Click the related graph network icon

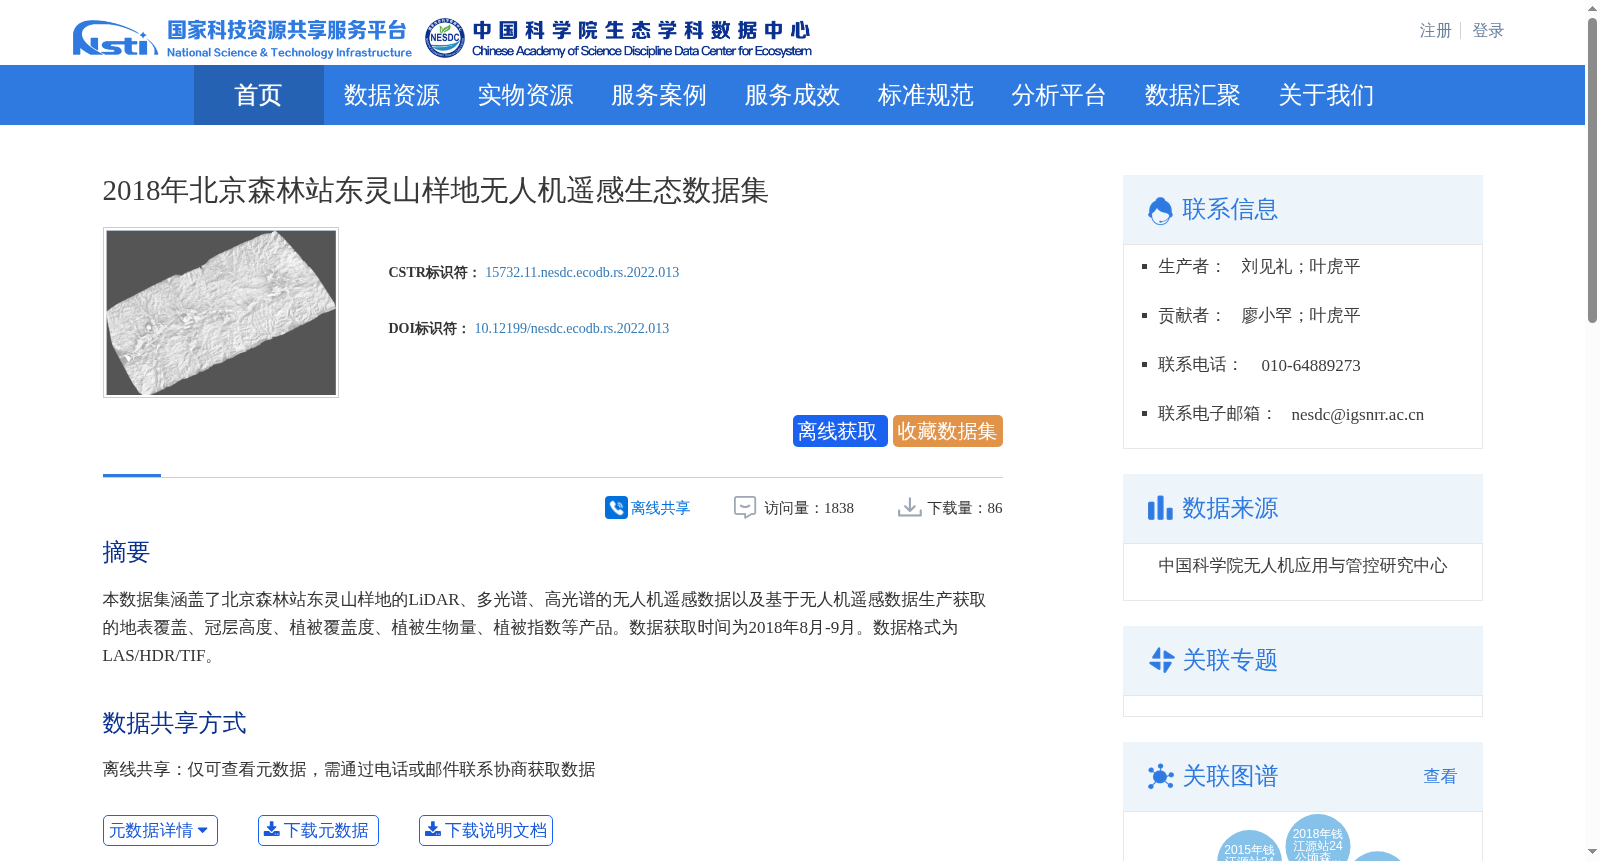1160,777
